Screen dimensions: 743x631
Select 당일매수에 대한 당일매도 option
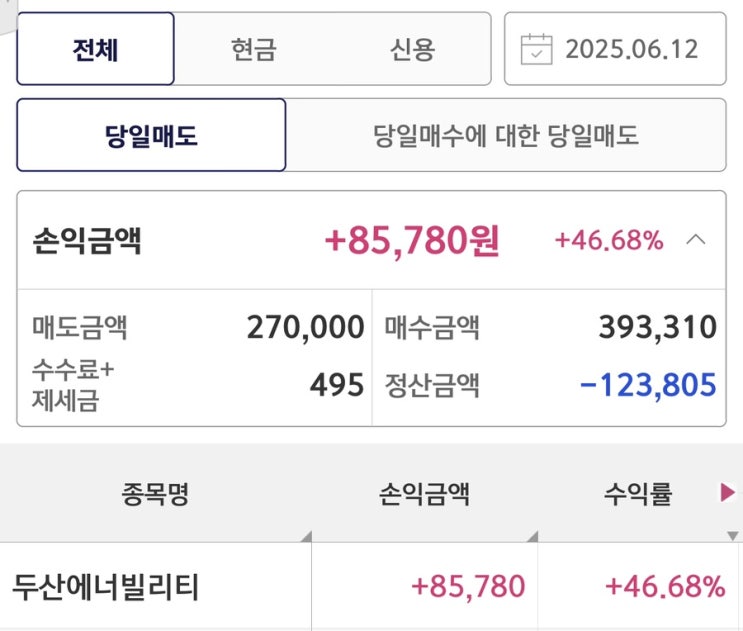tap(505, 135)
